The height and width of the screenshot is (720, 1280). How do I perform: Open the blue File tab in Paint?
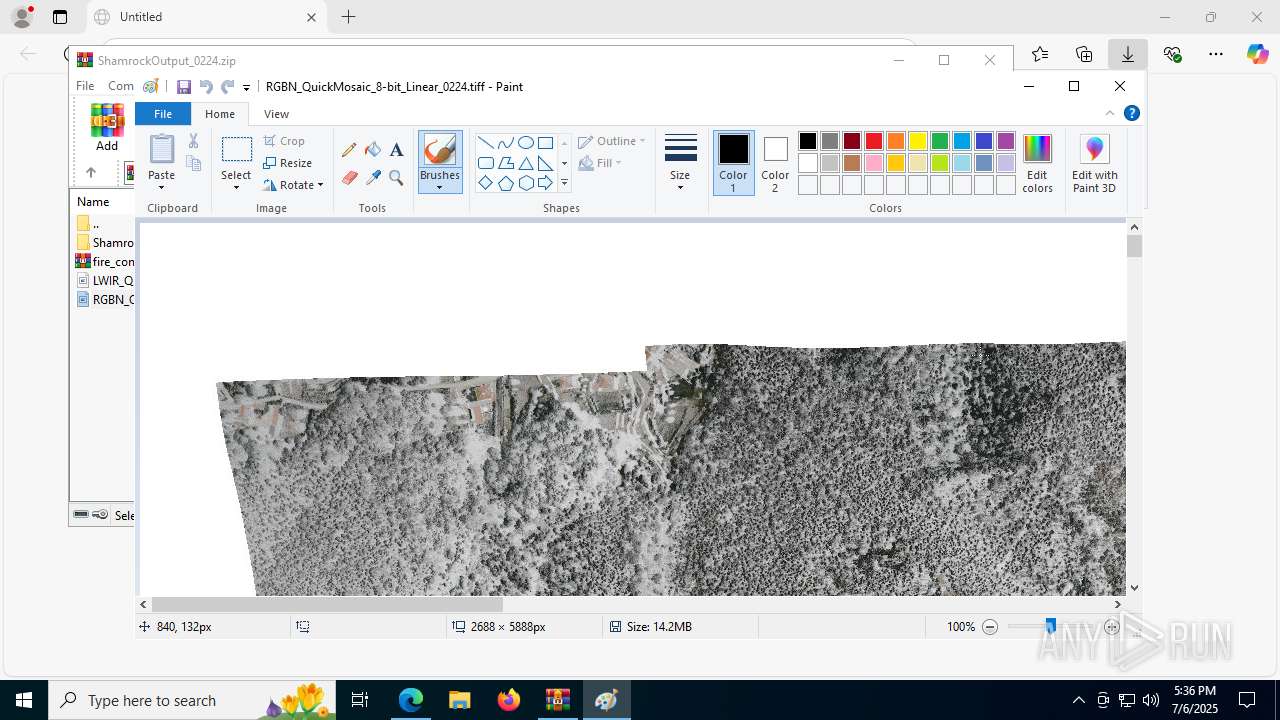pos(163,114)
